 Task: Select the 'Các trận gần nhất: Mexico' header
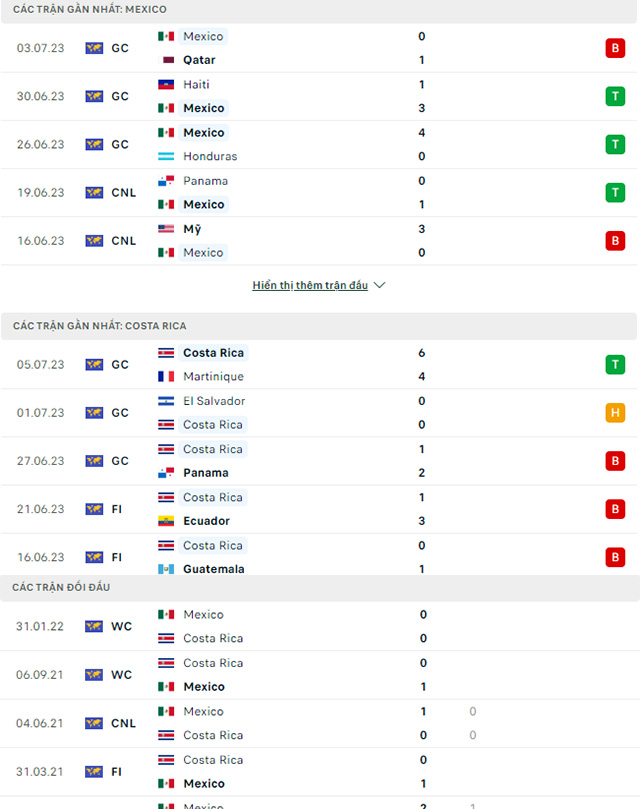[90, 9]
